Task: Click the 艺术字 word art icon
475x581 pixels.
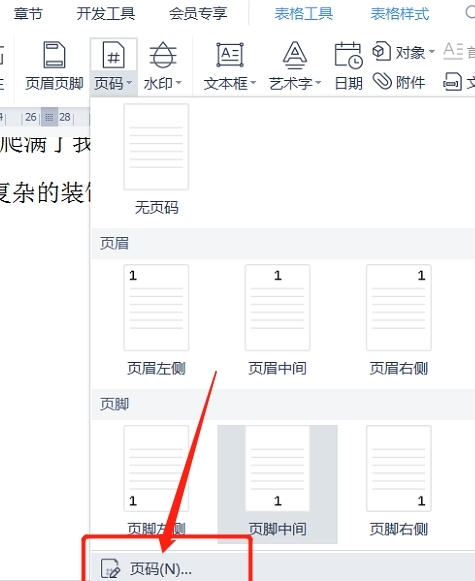Action: pos(295,55)
